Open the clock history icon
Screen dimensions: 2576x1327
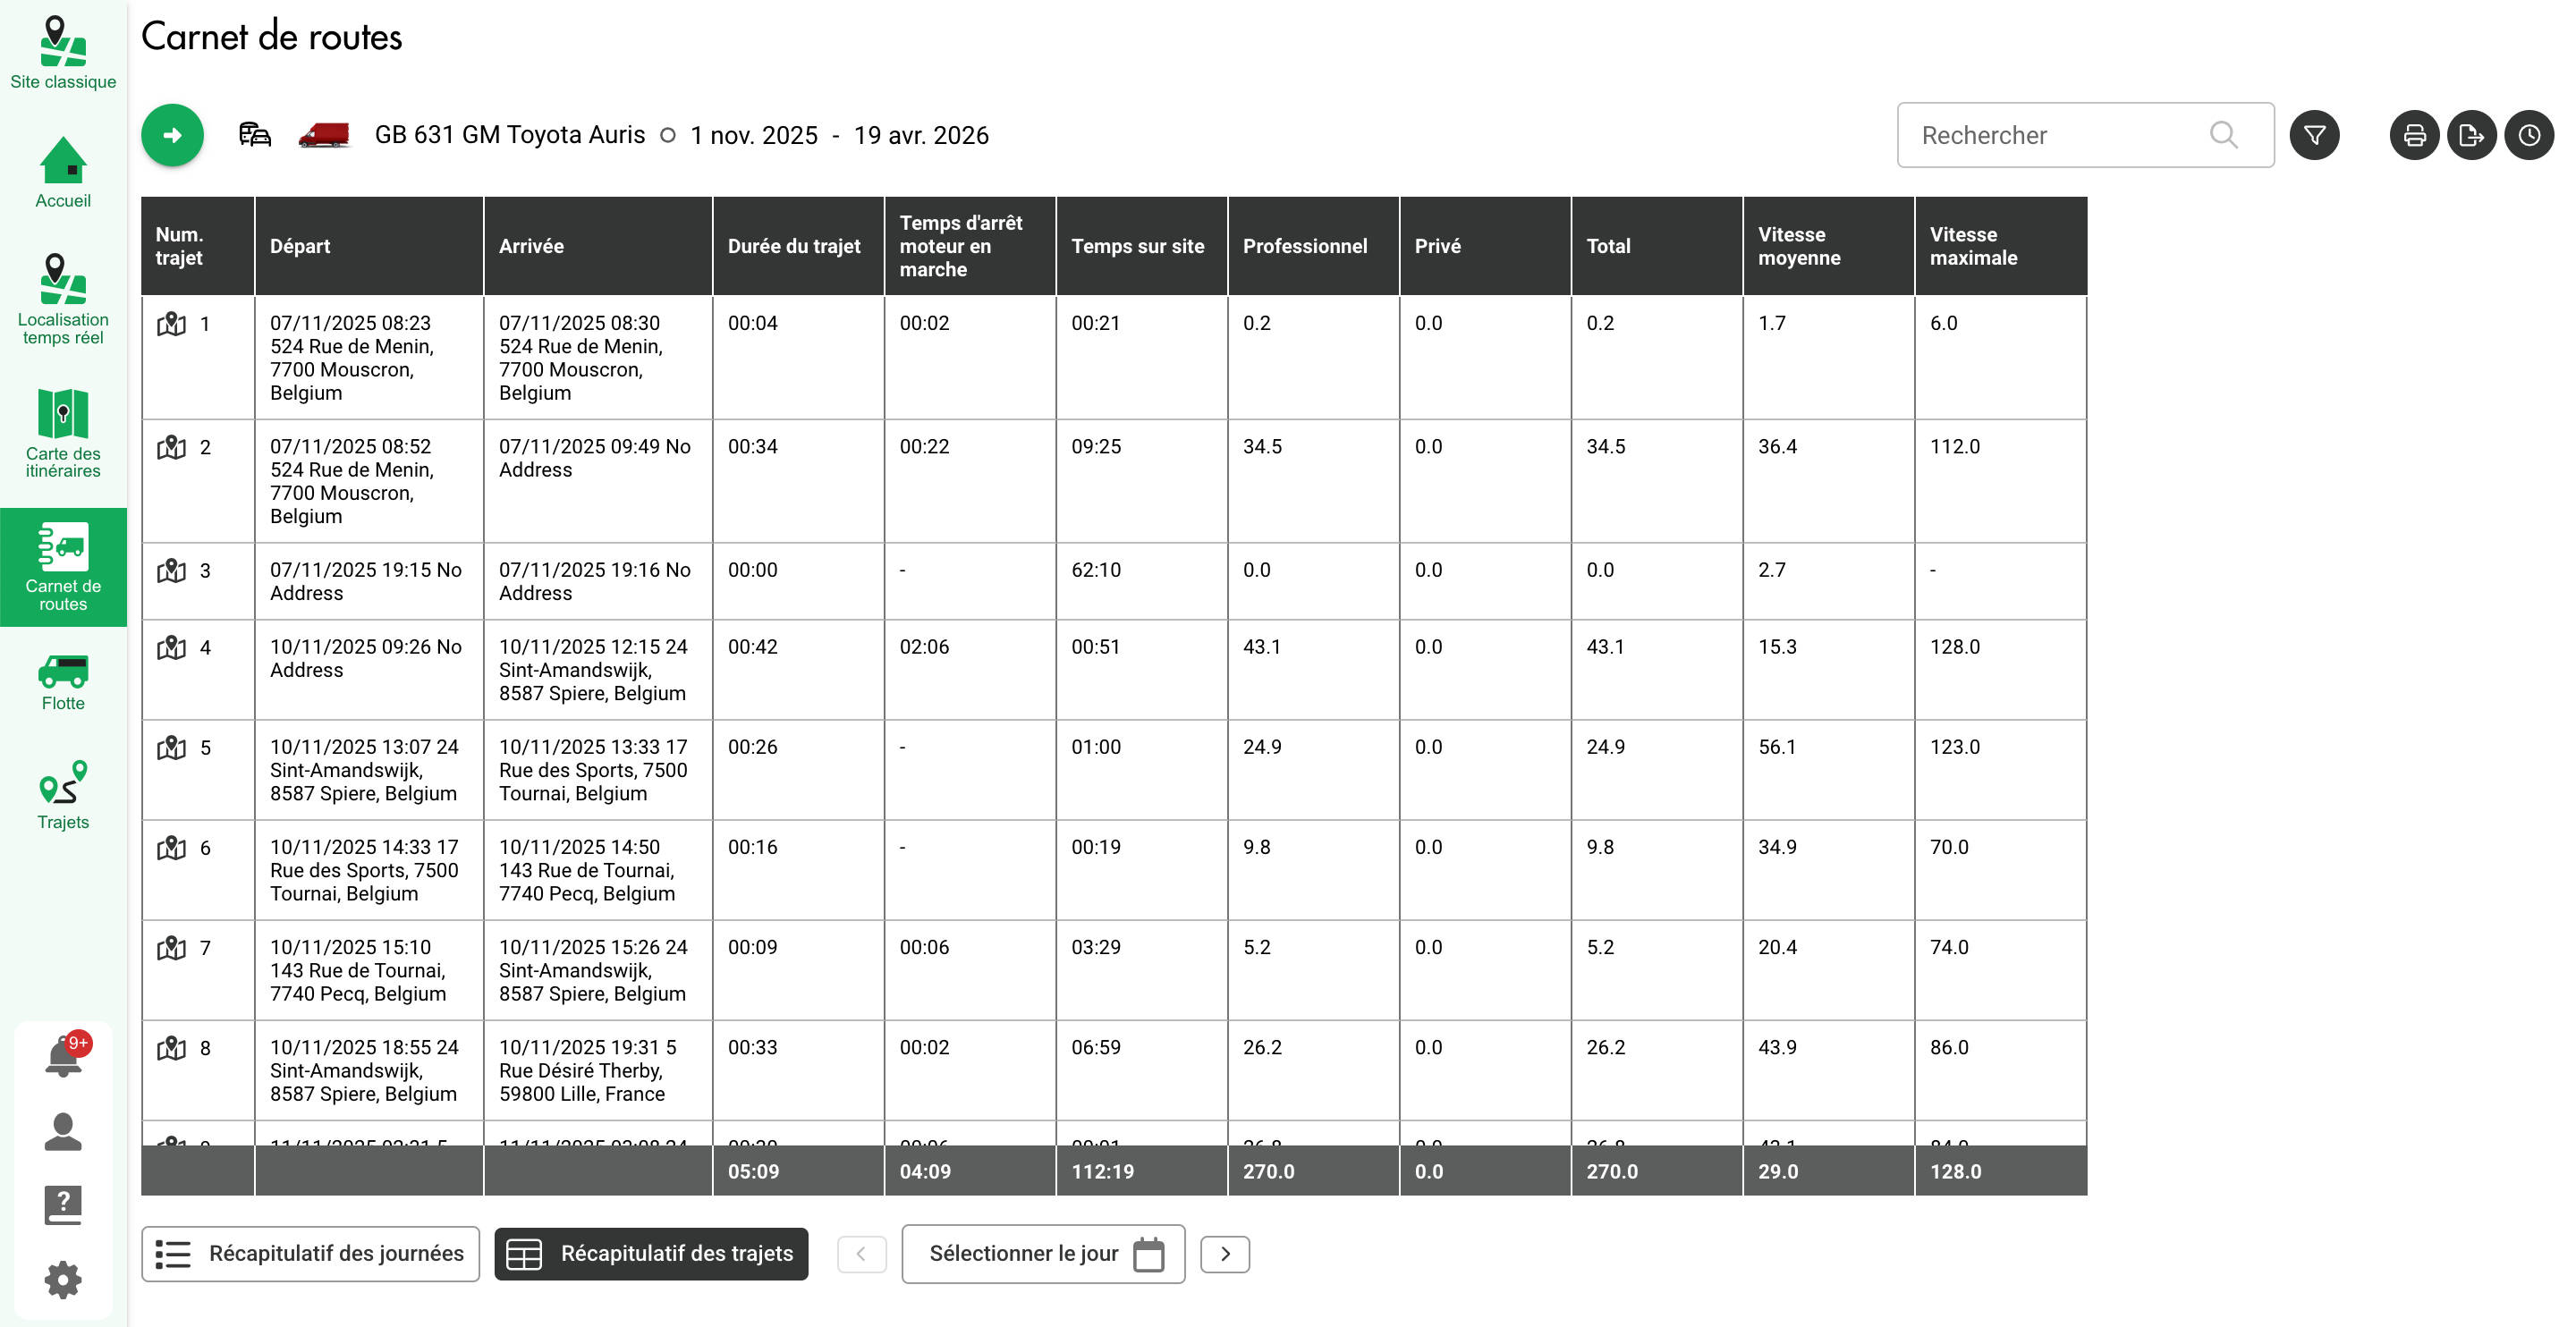pyautogui.click(x=2529, y=135)
